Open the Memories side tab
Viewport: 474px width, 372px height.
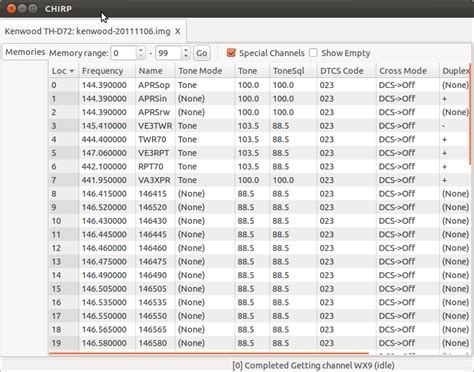click(x=25, y=52)
